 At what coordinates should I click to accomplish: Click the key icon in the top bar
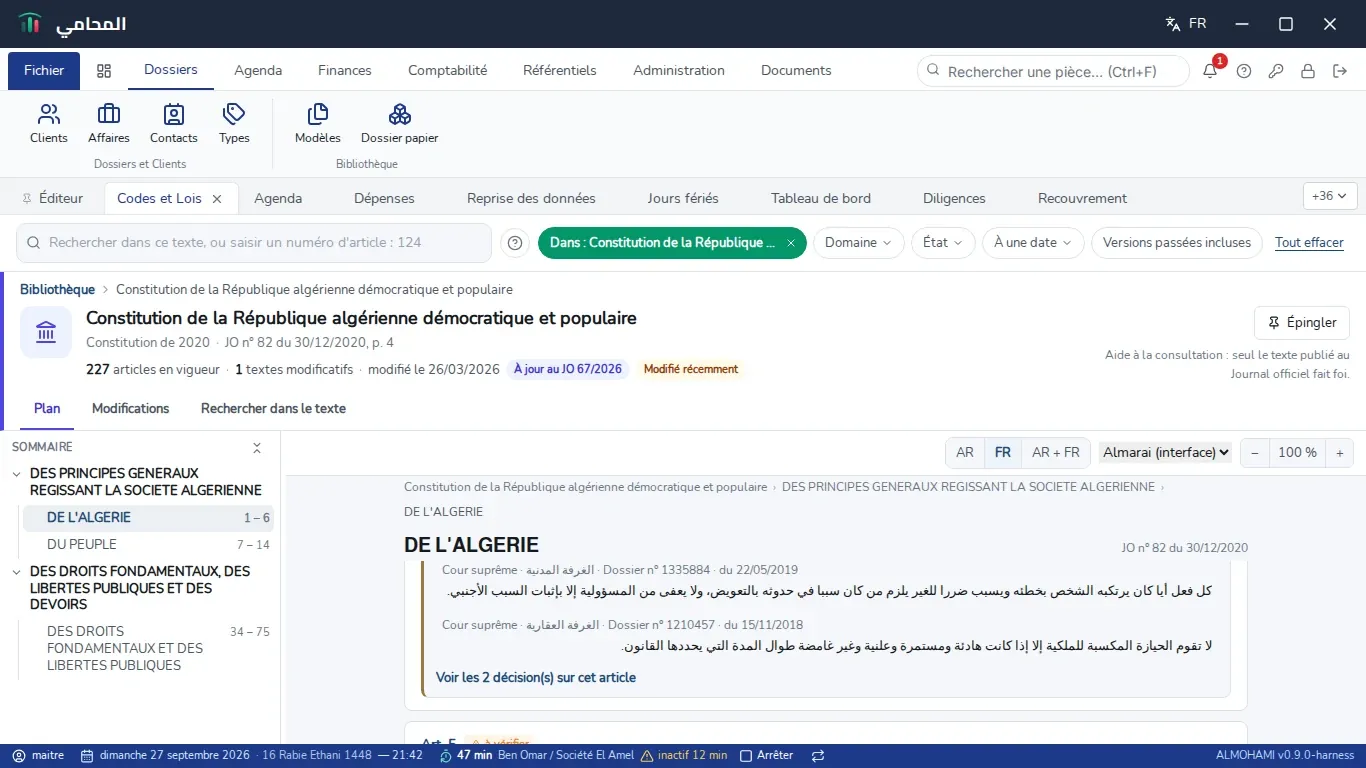pos(1276,71)
